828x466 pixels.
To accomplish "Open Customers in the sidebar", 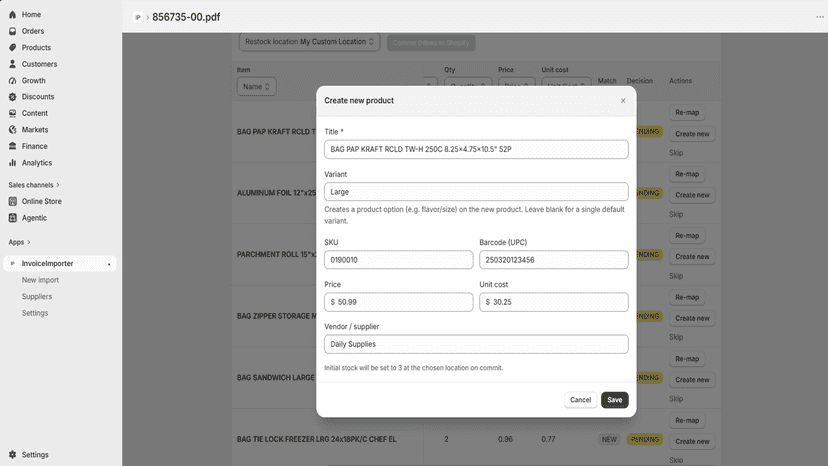I will (x=40, y=64).
